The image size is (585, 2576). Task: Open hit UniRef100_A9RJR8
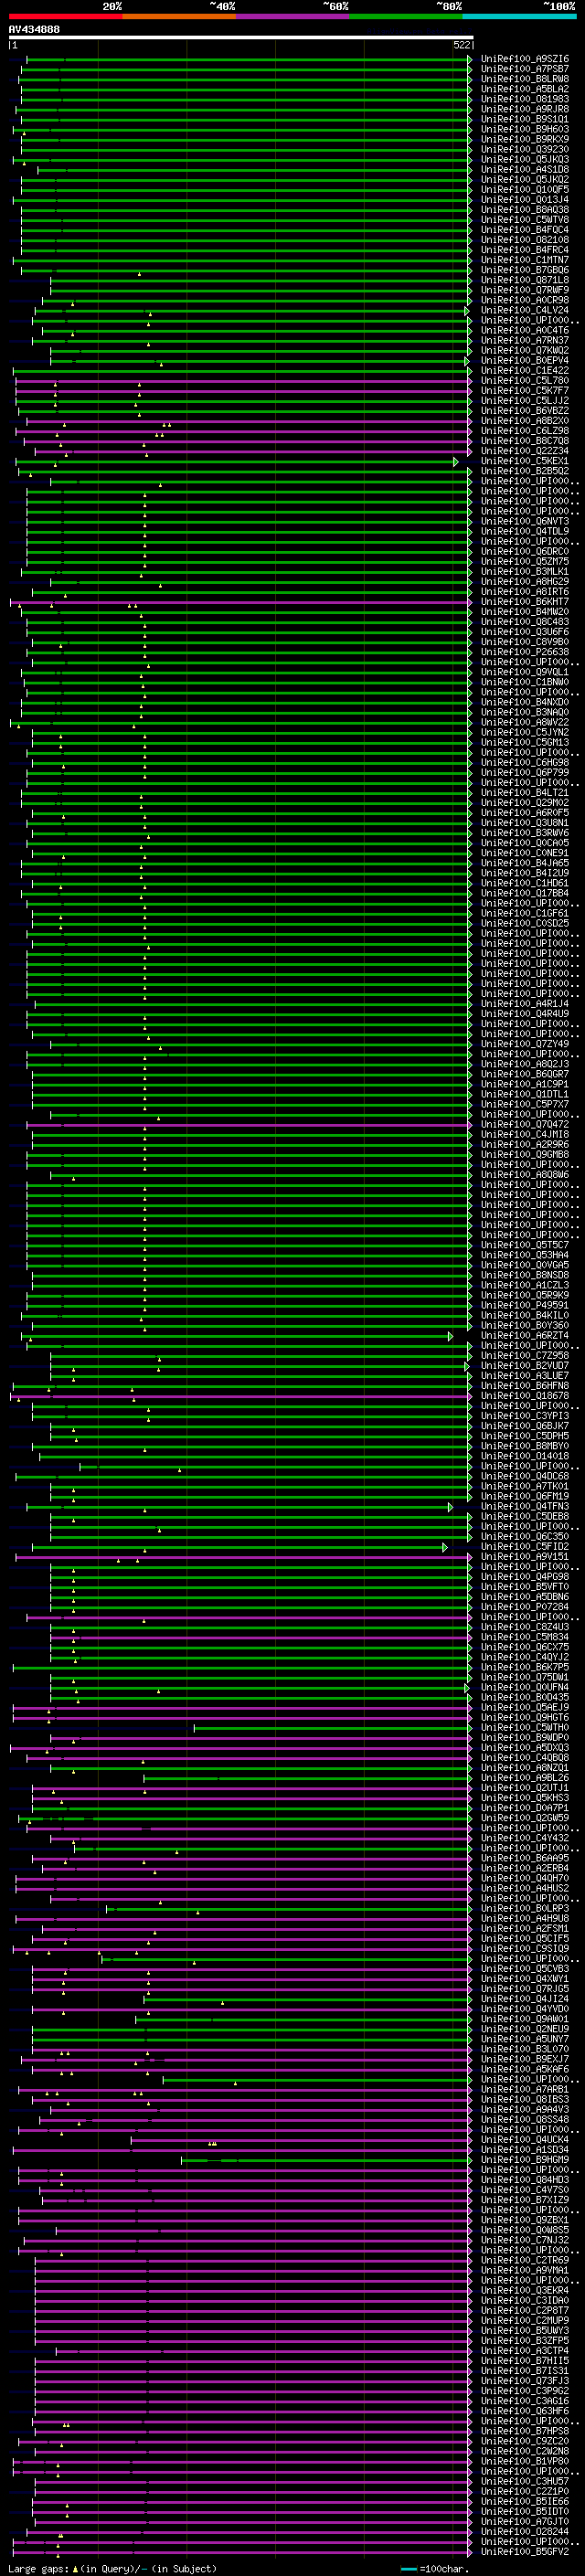tap(524, 109)
